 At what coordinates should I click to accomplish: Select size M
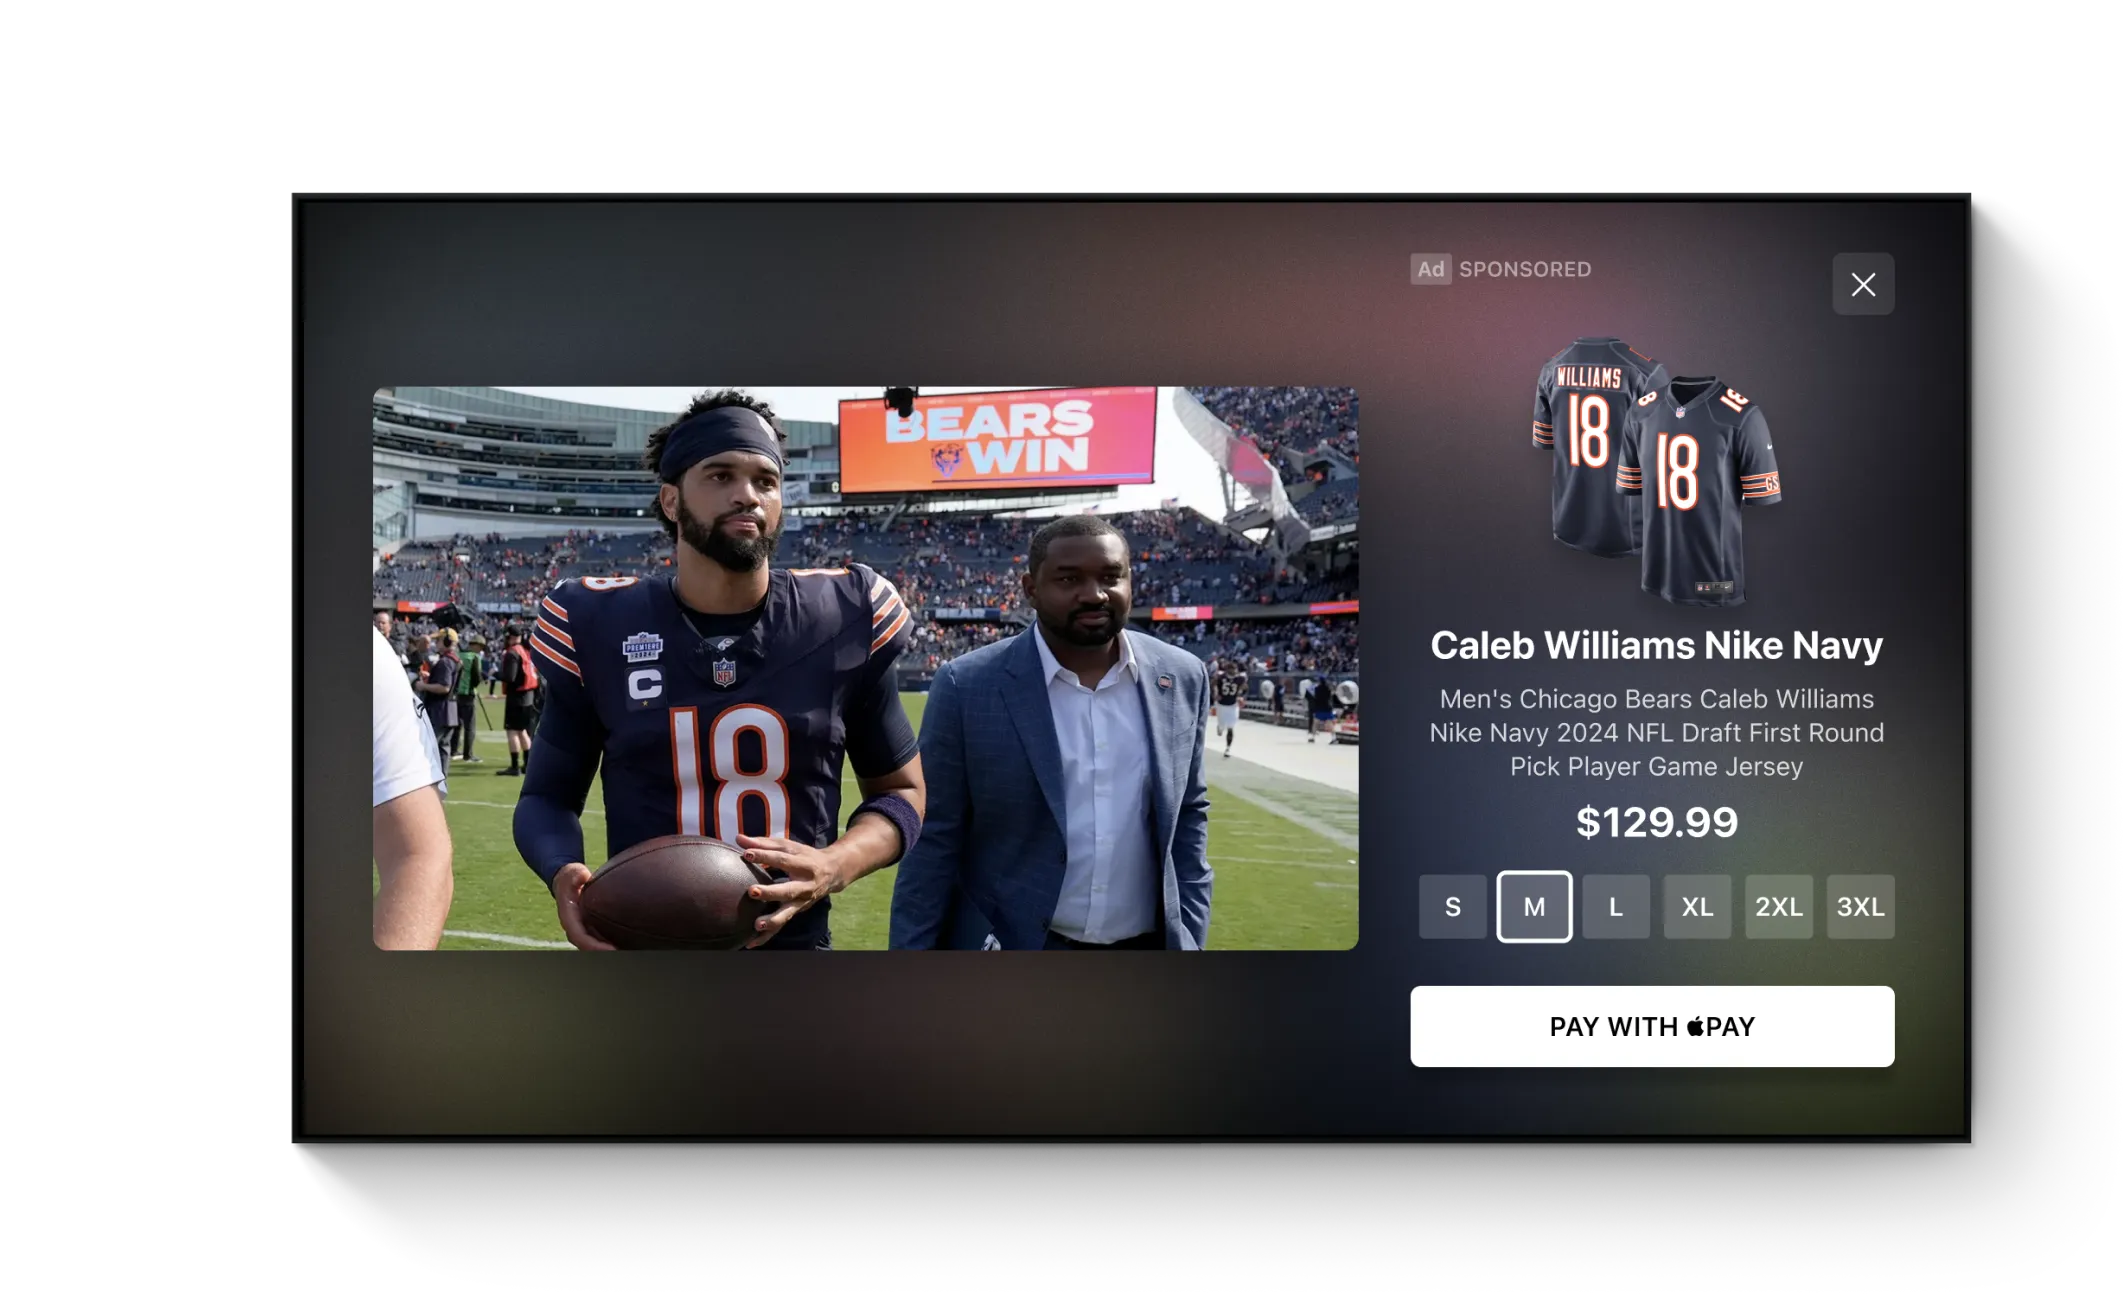(x=1534, y=907)
